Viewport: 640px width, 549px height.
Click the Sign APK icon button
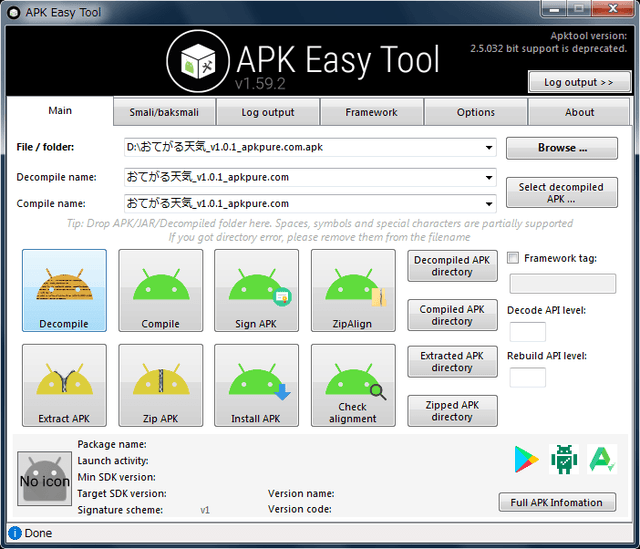256,290
